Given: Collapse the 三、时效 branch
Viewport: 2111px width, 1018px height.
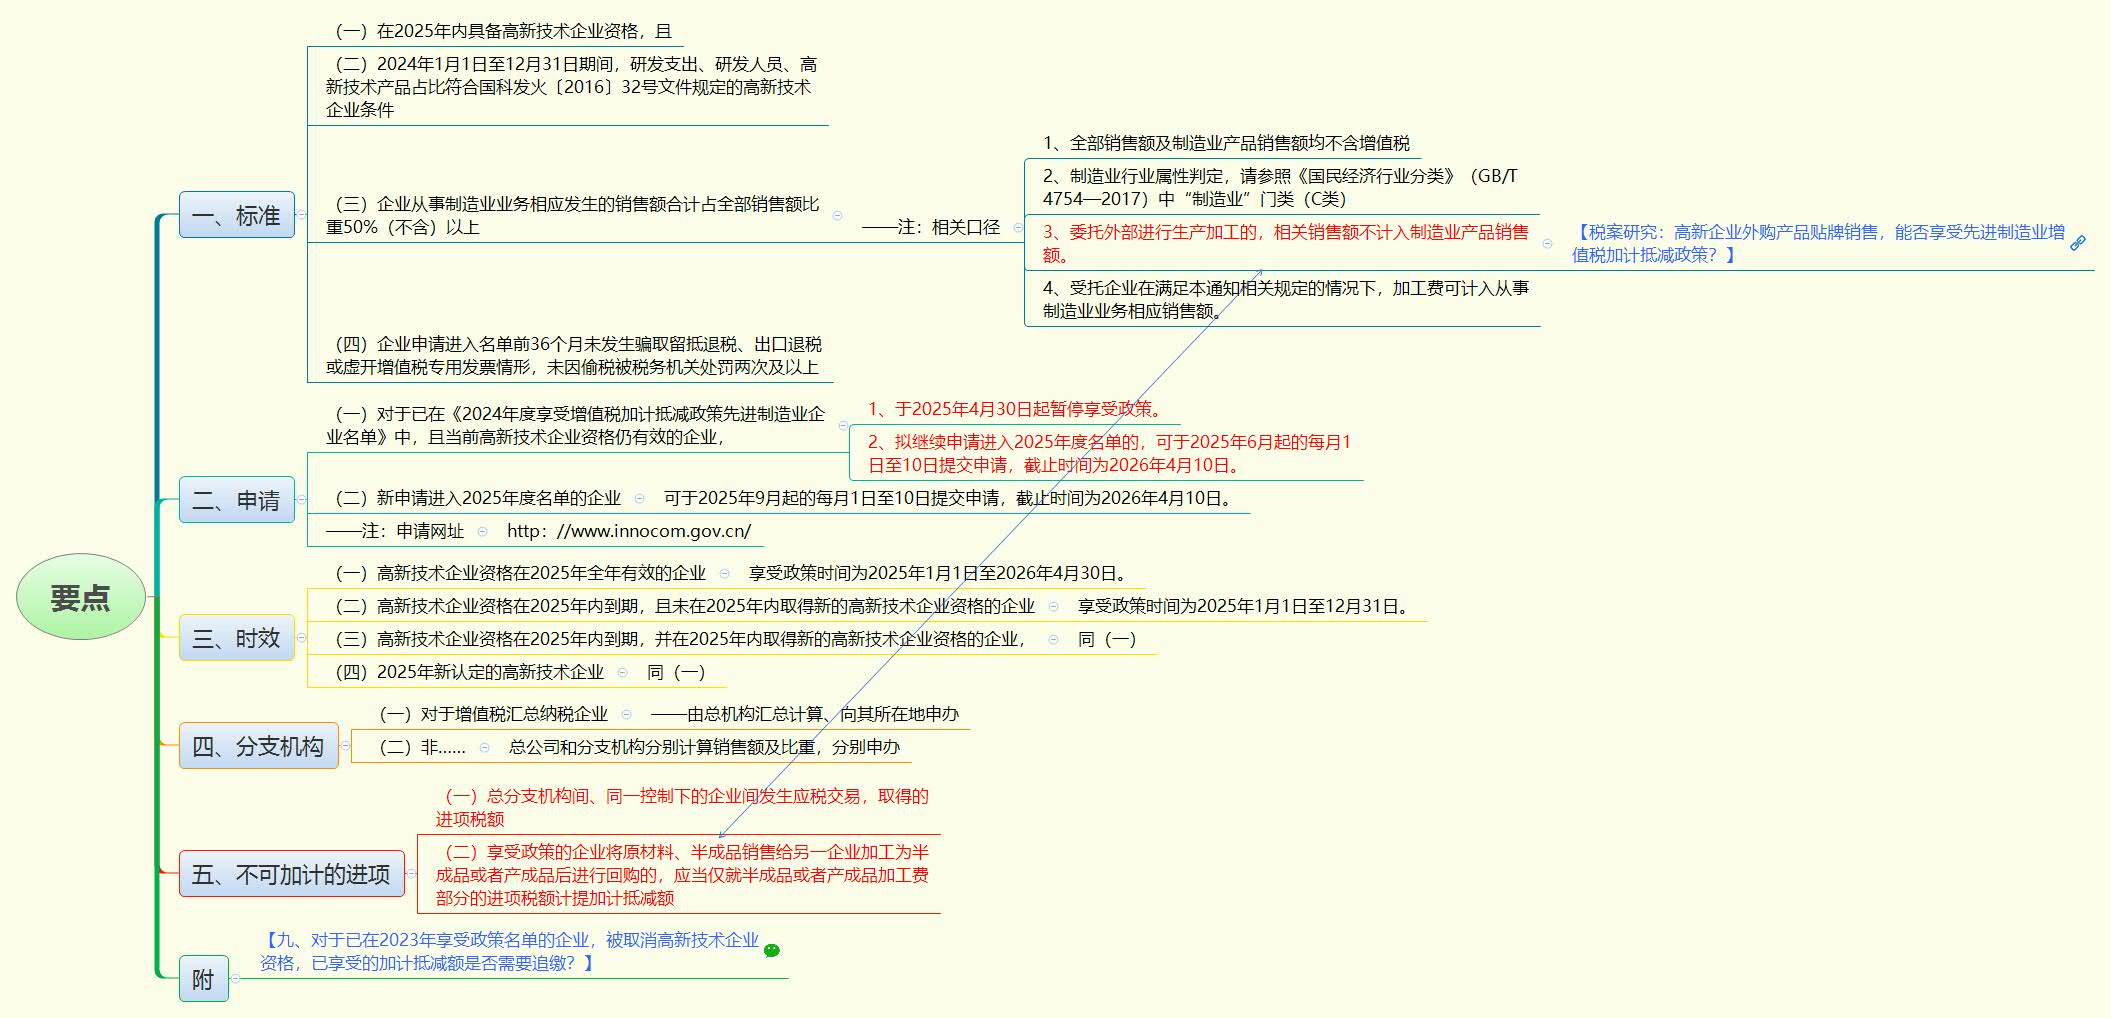Looking at the screenshot, I should tap(302, 638).
